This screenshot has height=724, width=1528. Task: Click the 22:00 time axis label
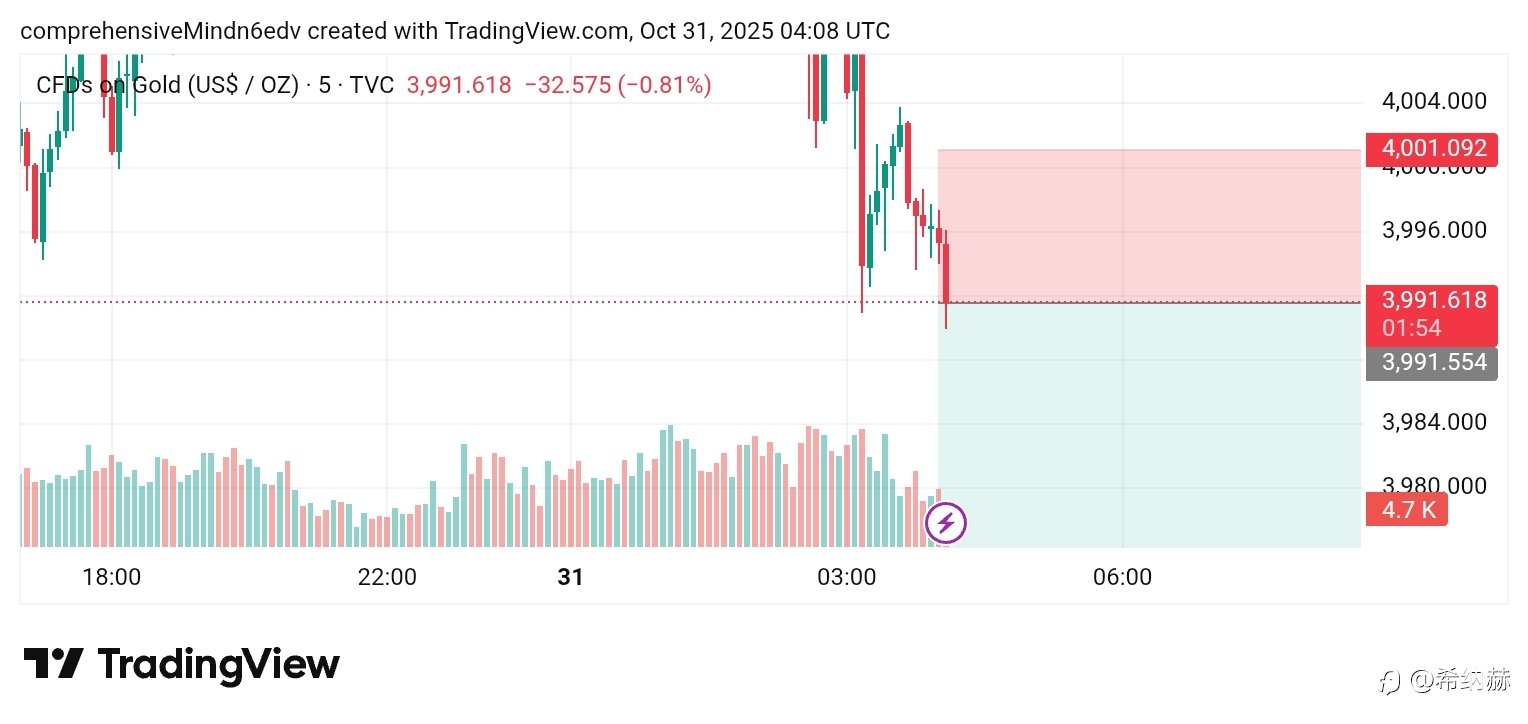[387, 578]
